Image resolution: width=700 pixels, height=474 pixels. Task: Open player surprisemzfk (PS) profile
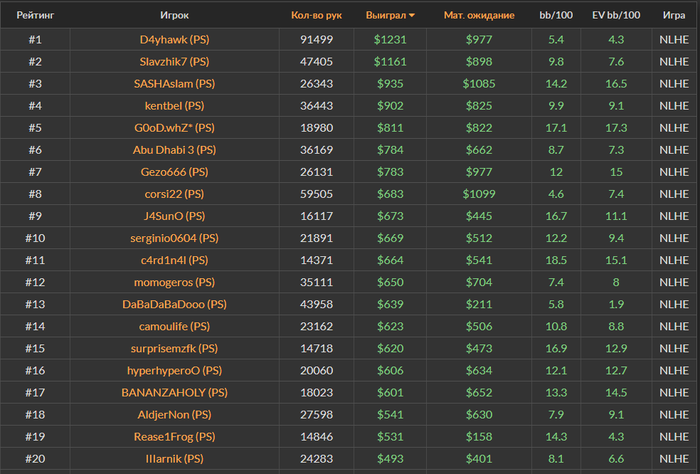tap(175, 348)
